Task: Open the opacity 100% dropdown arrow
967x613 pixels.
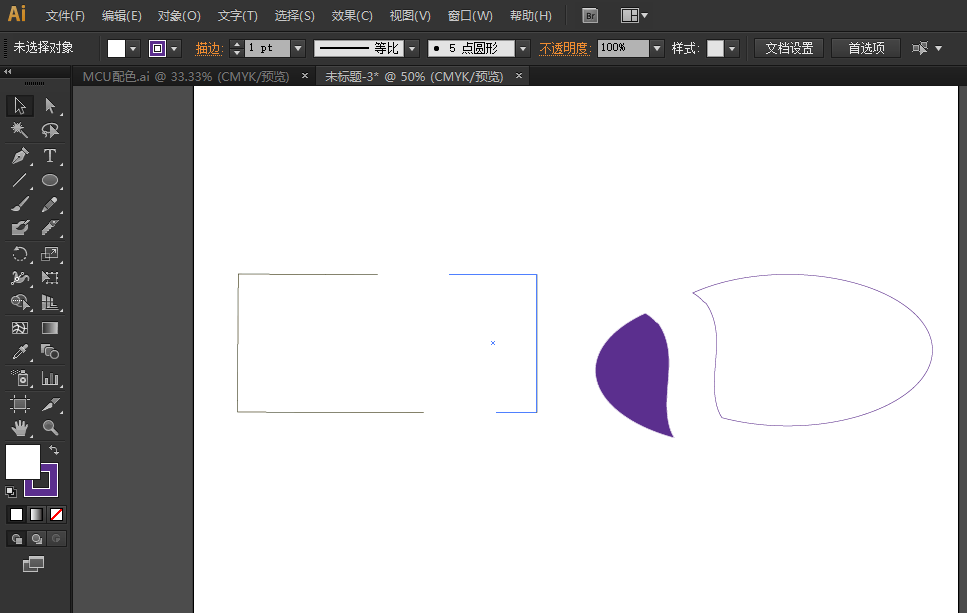Action: [x=657, y=48]
